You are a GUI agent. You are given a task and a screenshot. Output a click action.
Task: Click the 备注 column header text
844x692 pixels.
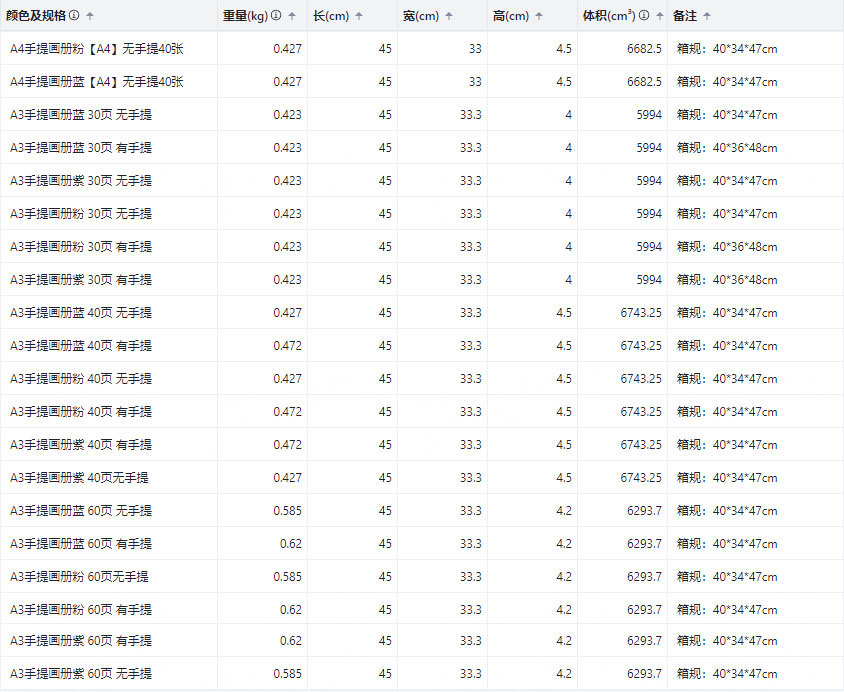click(685, 16)
